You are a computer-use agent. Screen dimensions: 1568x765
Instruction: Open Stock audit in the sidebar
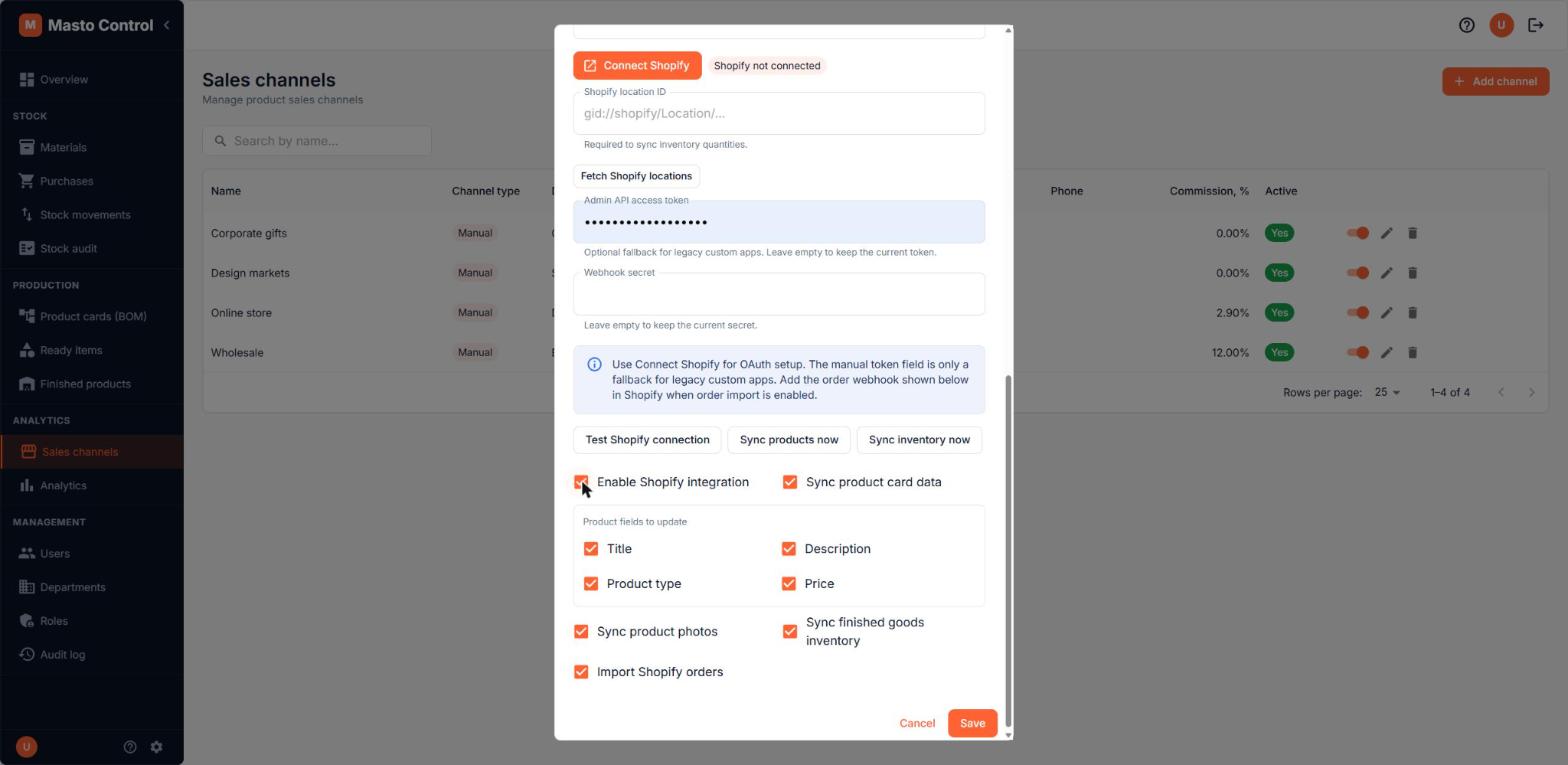pyautogui.click(x=91, y=249)
